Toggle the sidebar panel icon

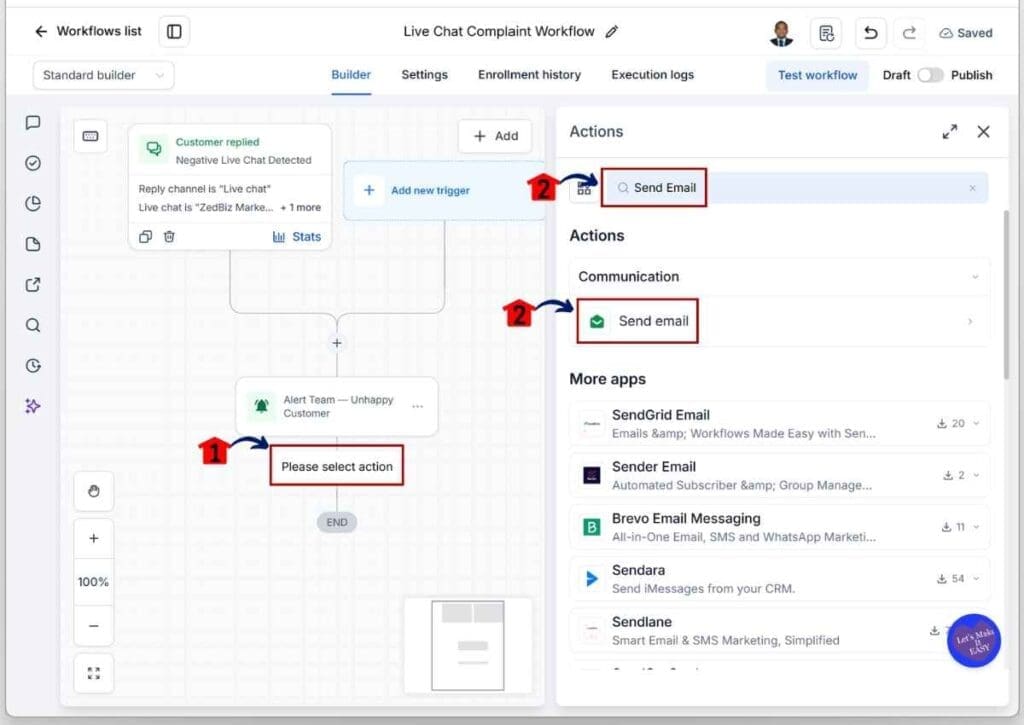[174, 31]
